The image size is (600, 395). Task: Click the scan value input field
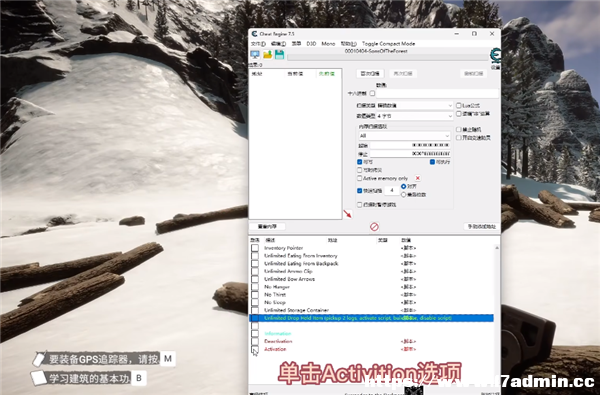[x=437, y=93]
